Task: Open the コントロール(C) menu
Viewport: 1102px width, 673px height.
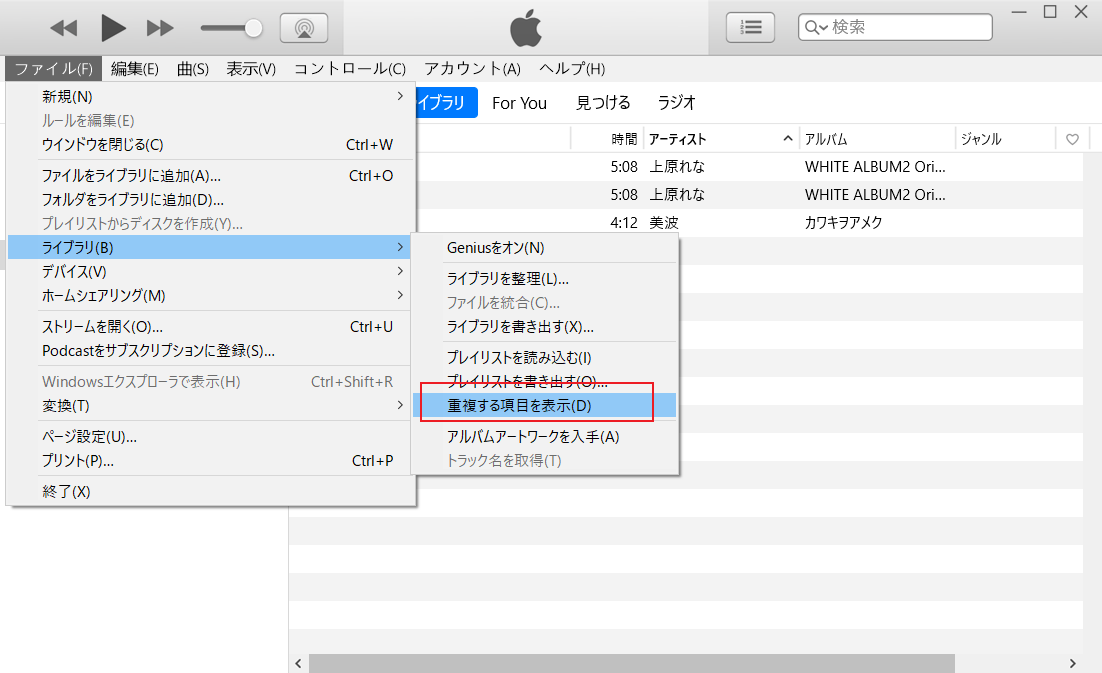Action: 349,69
